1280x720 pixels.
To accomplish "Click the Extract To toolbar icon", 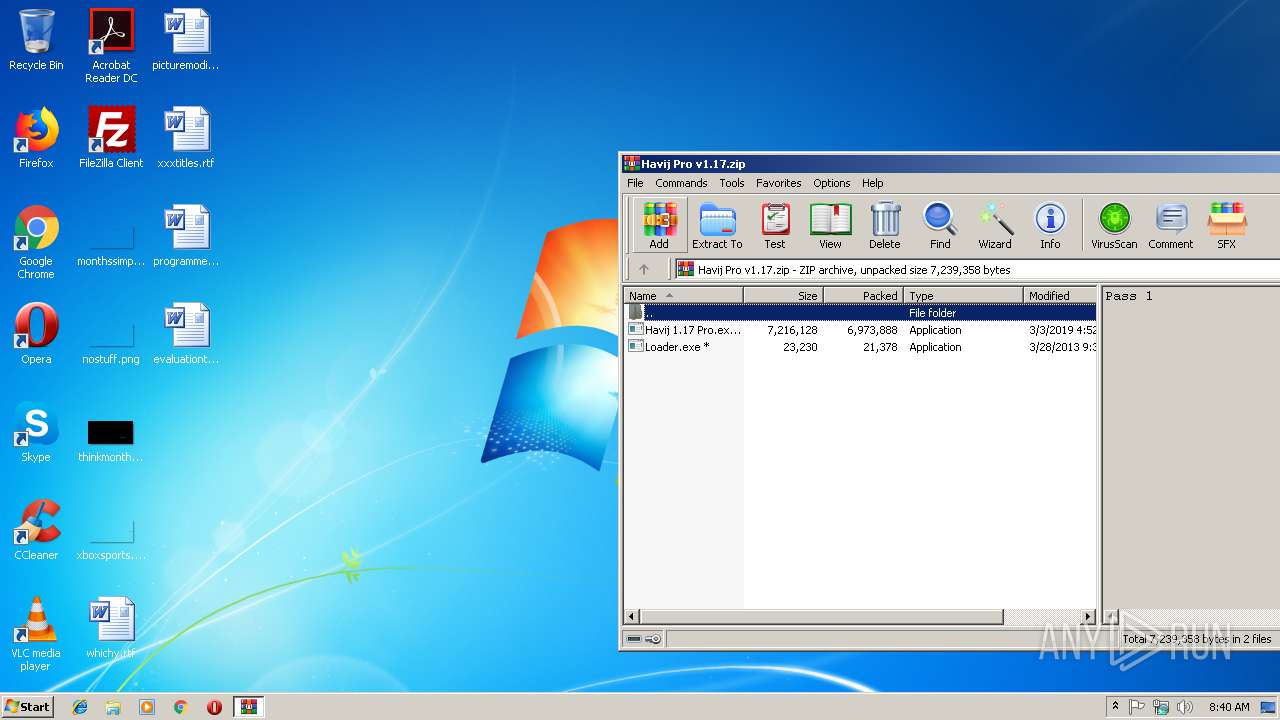I will tap(717, 225).
